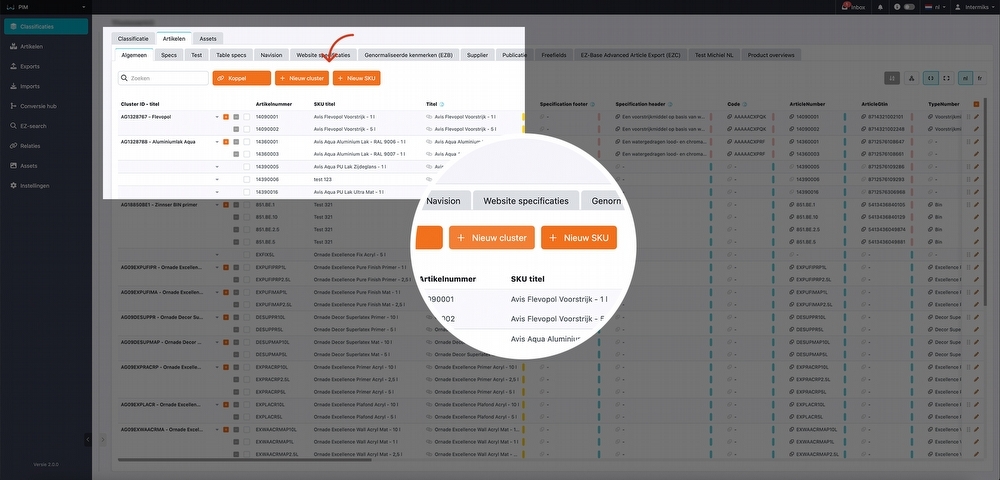
Task: Open the Inbox notifications icon
Action: point(853,7)
